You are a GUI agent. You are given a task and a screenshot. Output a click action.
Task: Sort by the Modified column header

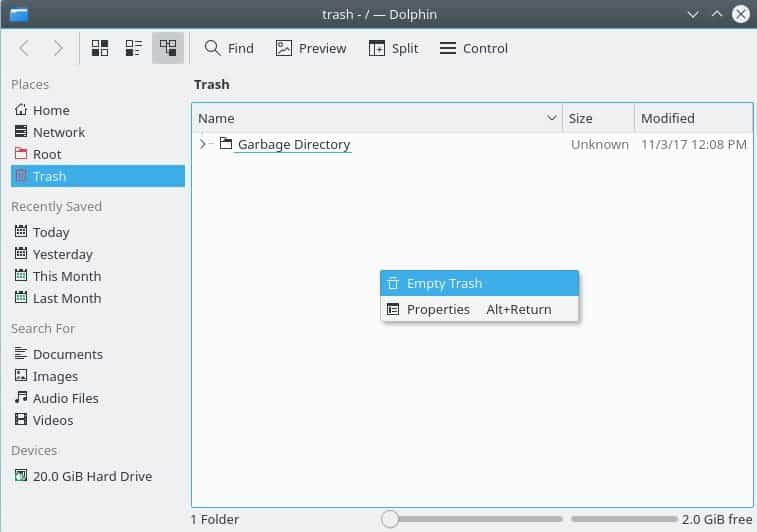click(x=694, y=118)
